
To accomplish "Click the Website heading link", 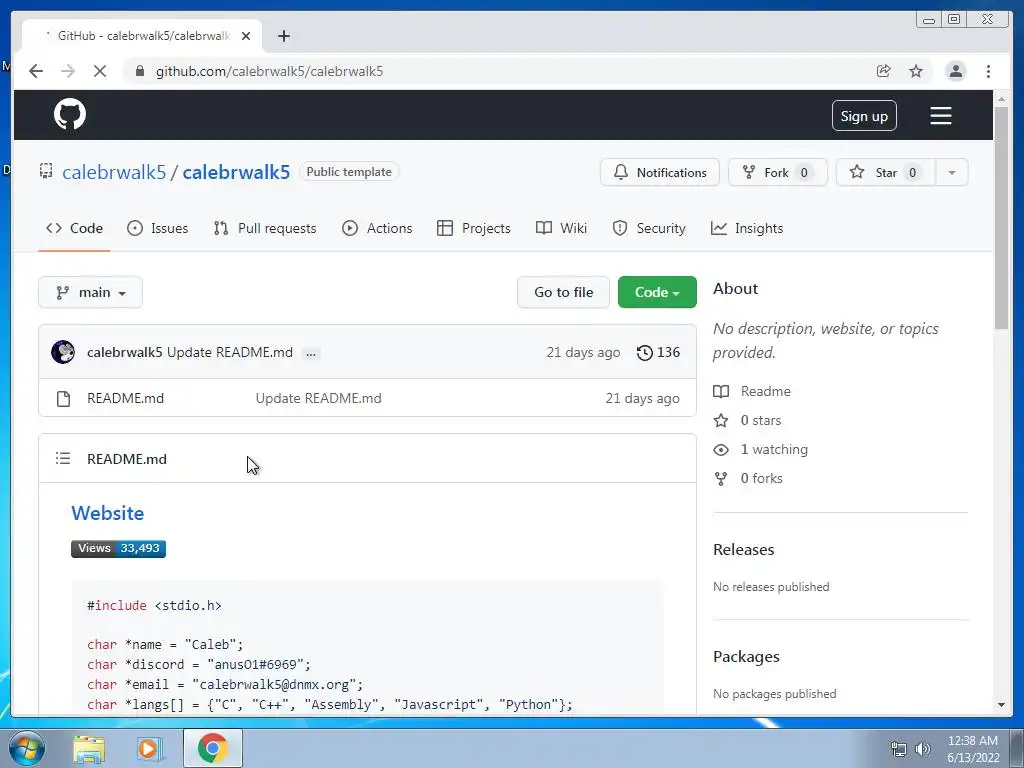I will [x=108, y=513].
